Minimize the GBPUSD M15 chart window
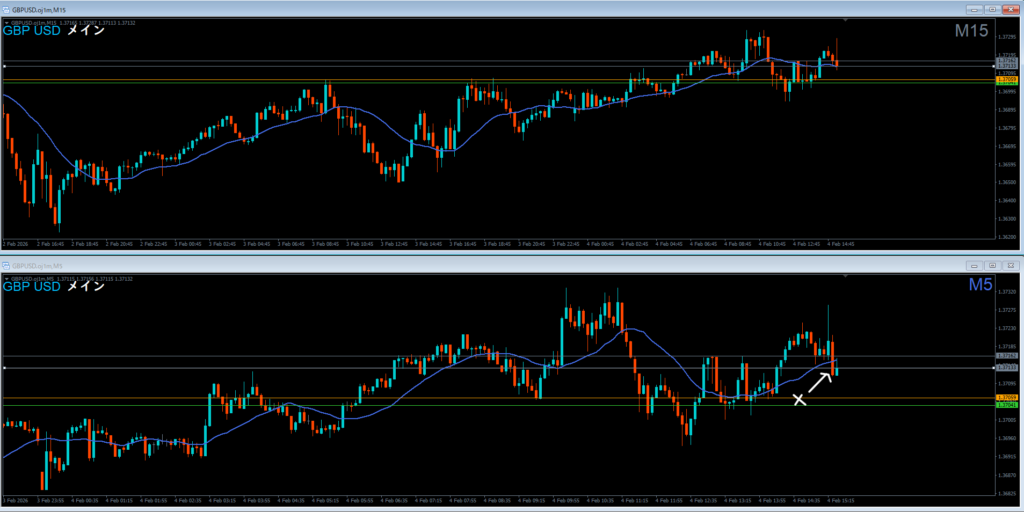The height and width of the screenshot is (512, 1024). pos(975,9)
